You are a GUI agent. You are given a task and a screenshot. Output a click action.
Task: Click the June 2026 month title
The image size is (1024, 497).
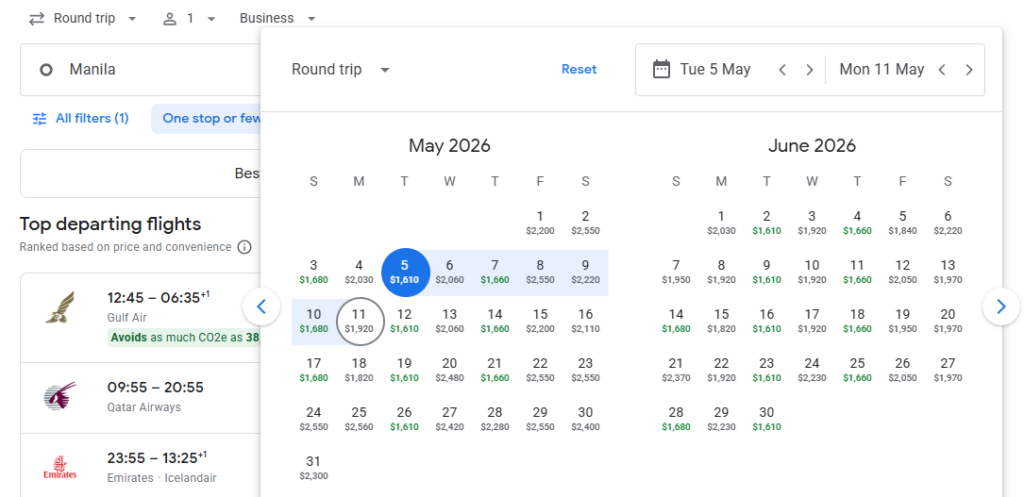pyautogui.click(x=812, y=145)
